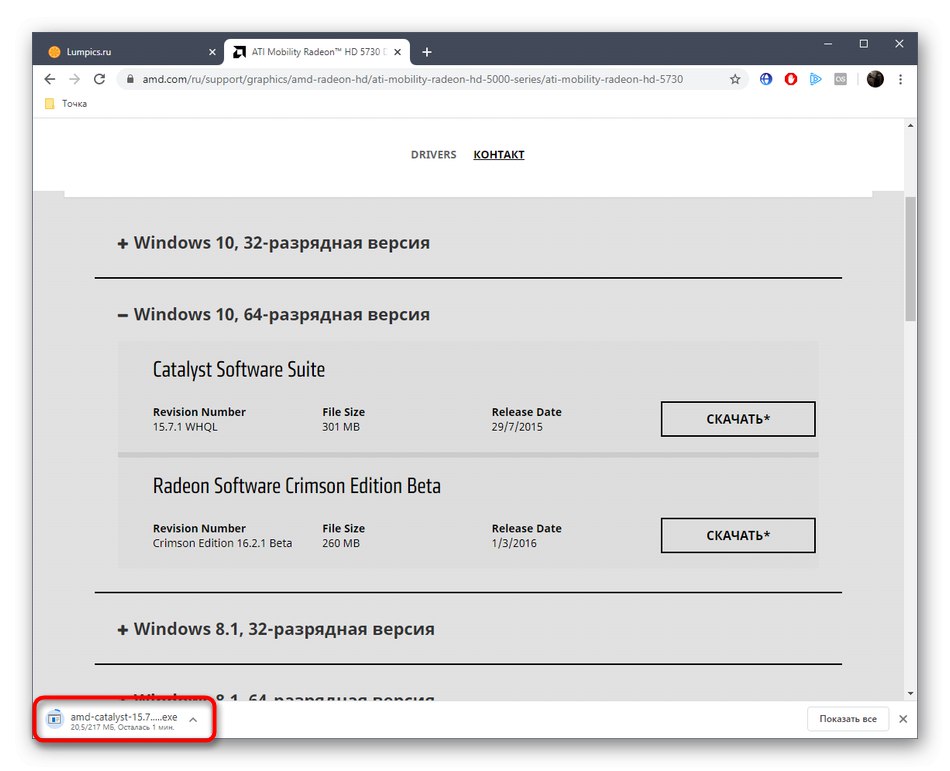This screenshot has width=950, height=771.
Task: Open download item options chevron
Action: click(x=193, y=720)
